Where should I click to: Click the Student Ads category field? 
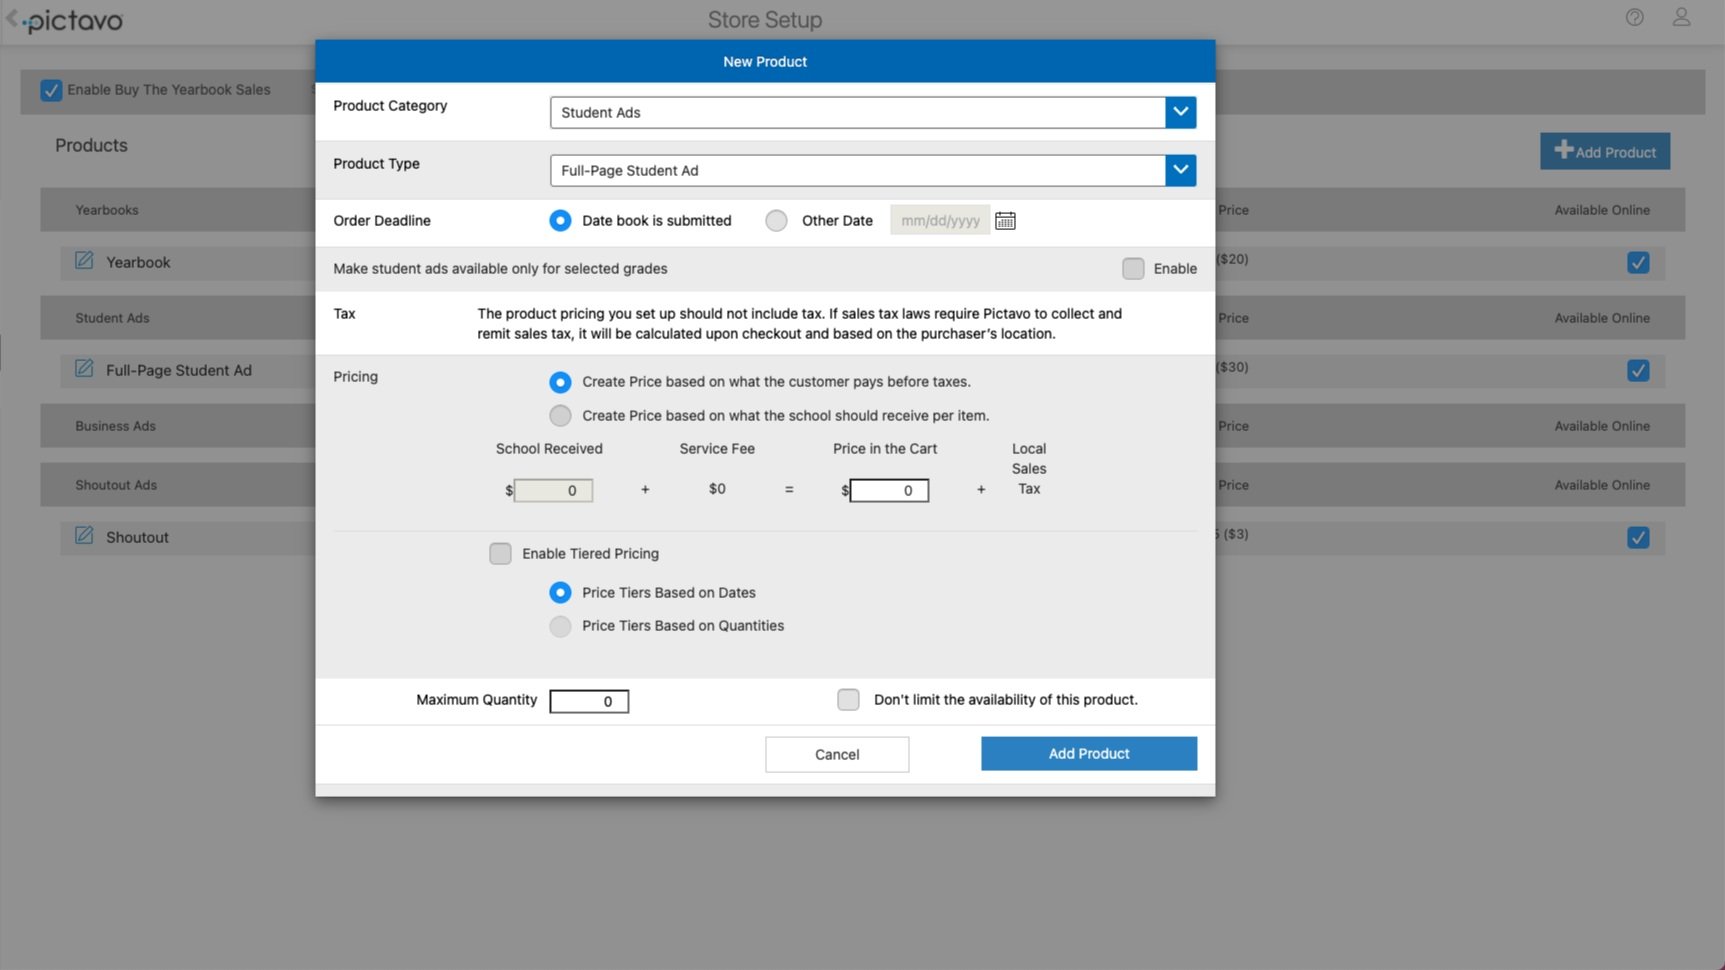pos(857,112)
